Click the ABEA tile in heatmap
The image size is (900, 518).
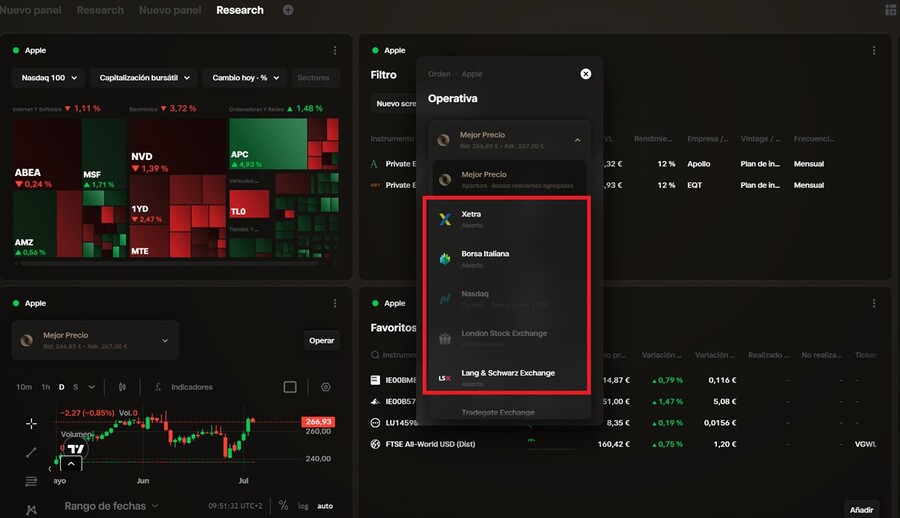(x=47, y=154)
